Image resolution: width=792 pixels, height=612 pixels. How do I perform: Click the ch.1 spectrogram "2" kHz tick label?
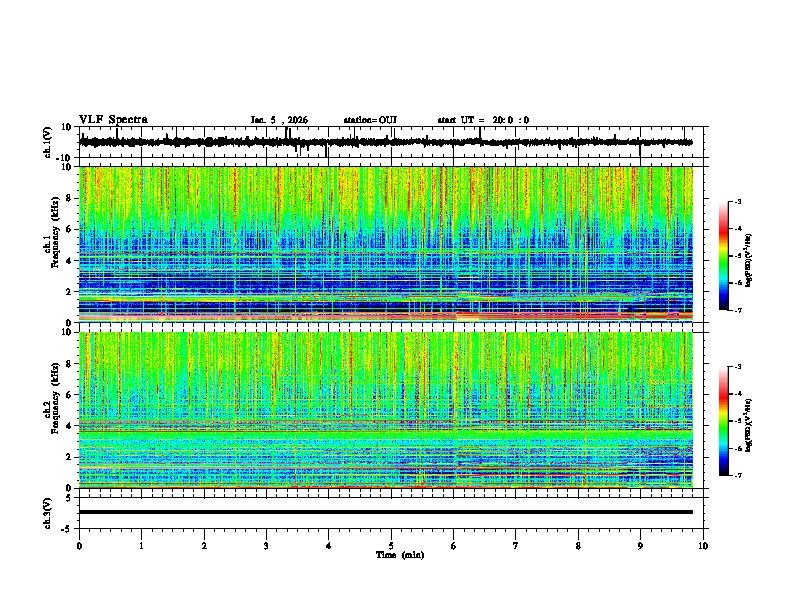[x=69, y=292]
